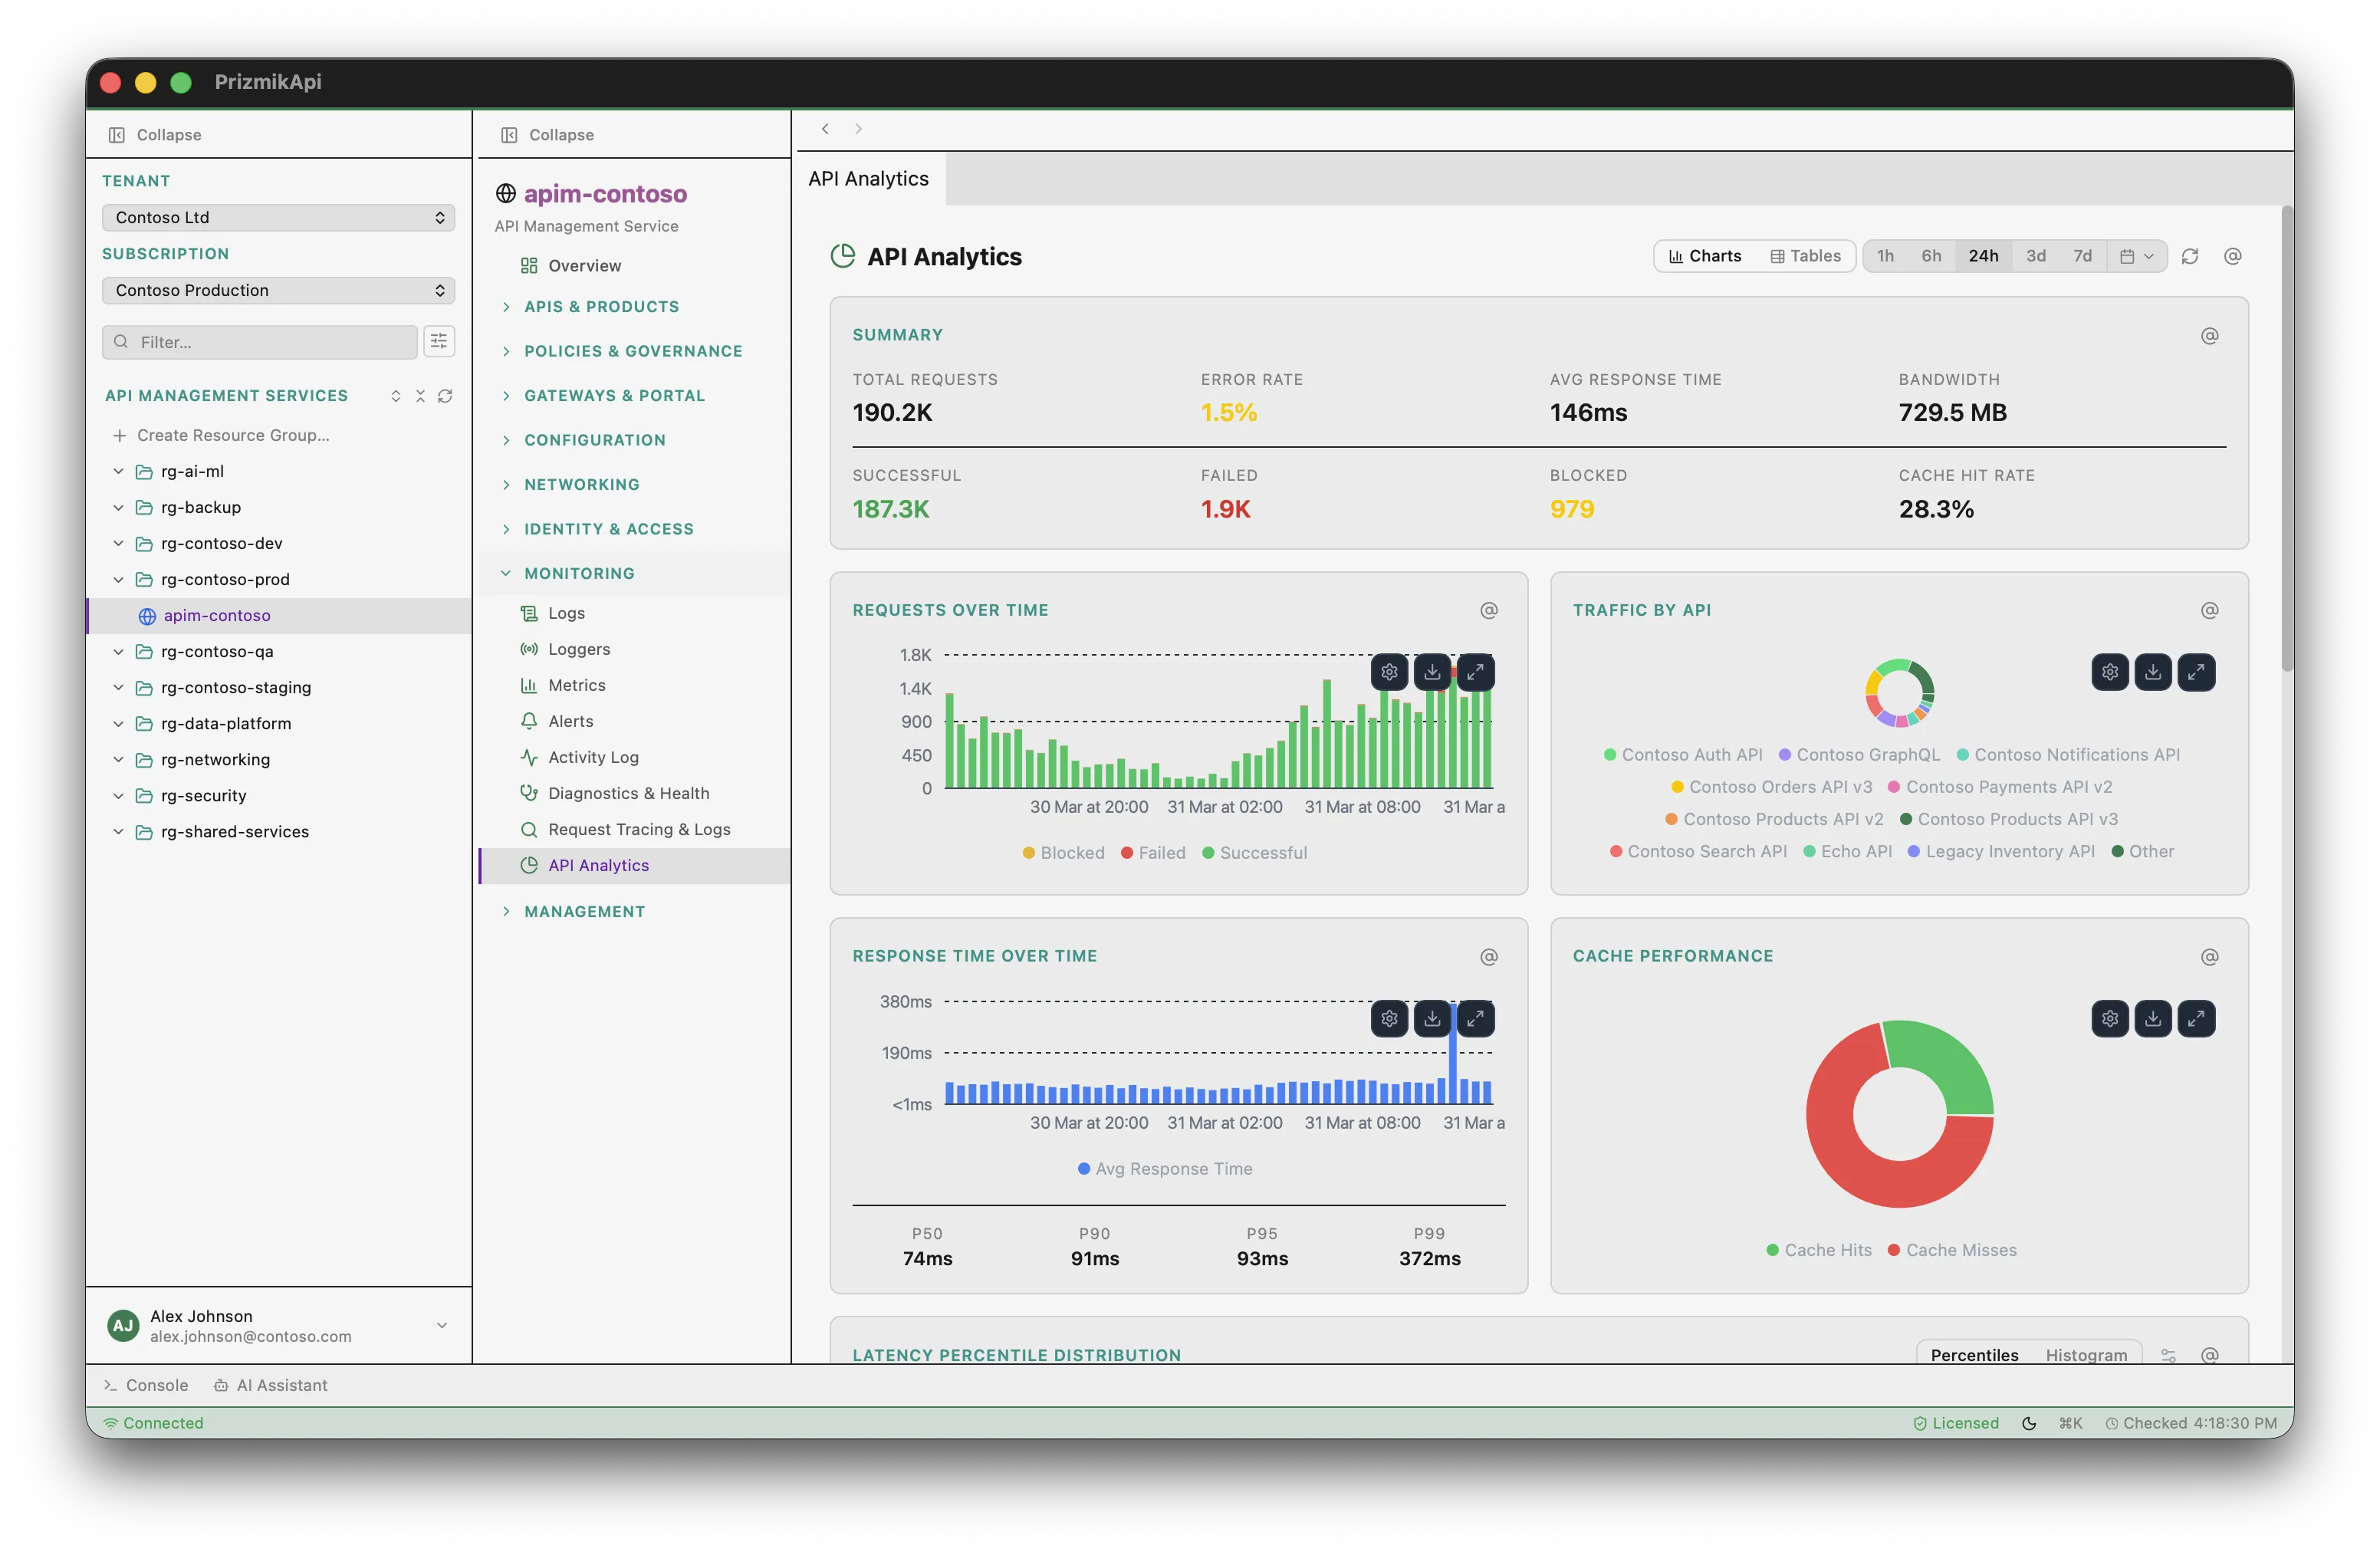Expand Cache Performance chart to fullscreen

tap(2197, 1018)
